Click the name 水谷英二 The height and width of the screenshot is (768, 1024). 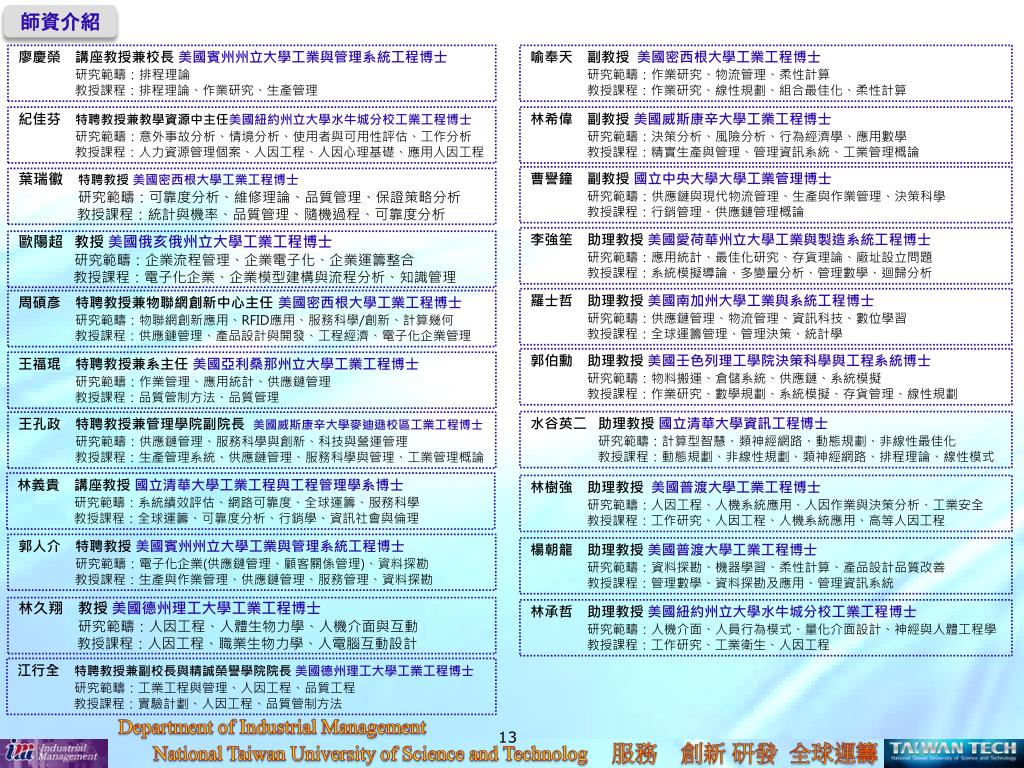(x=558, y=423)
